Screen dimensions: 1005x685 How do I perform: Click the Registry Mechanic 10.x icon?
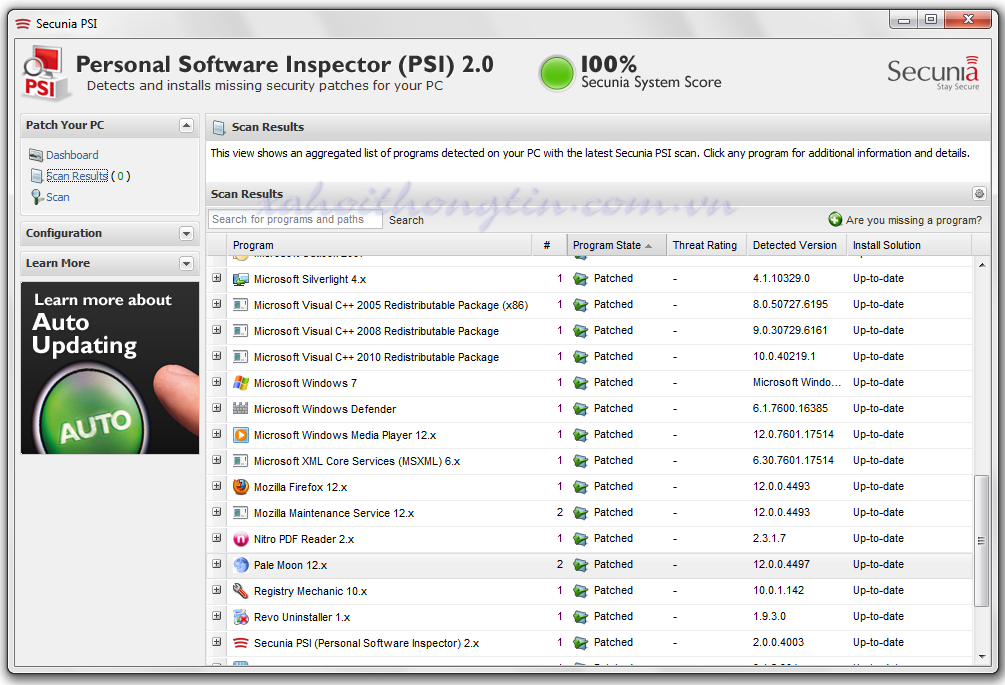pos(240,591)
